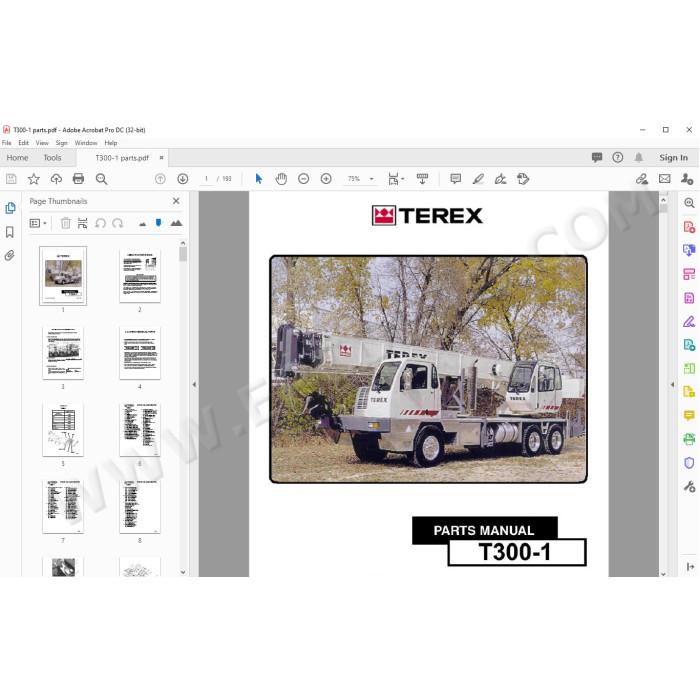Open More Tools wrench in right rail
Viewport: 700px width, 700px height.
click(689, 487)
